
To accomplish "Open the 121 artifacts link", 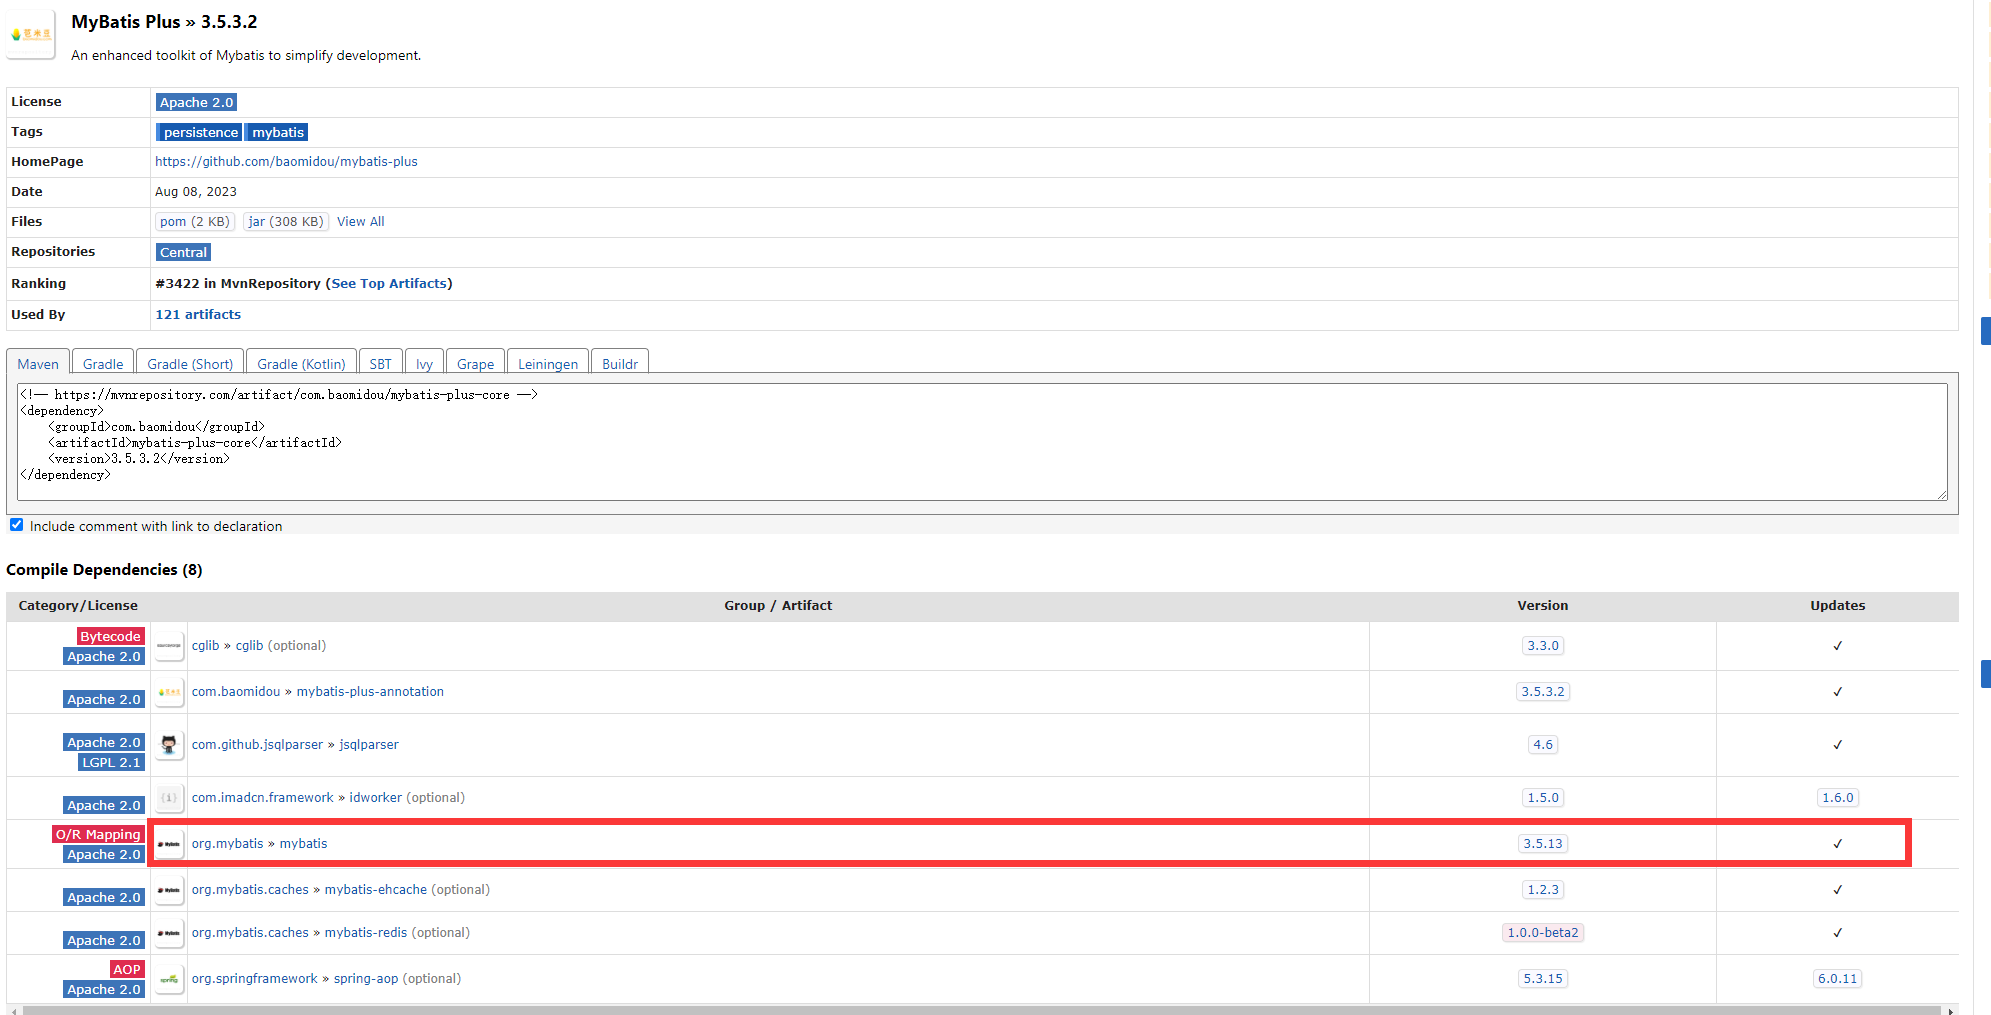I will pos(197,313).
